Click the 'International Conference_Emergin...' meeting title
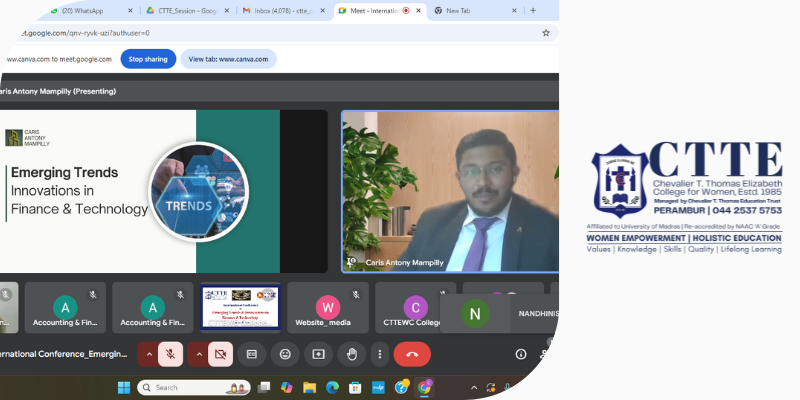 pos(63,354)
